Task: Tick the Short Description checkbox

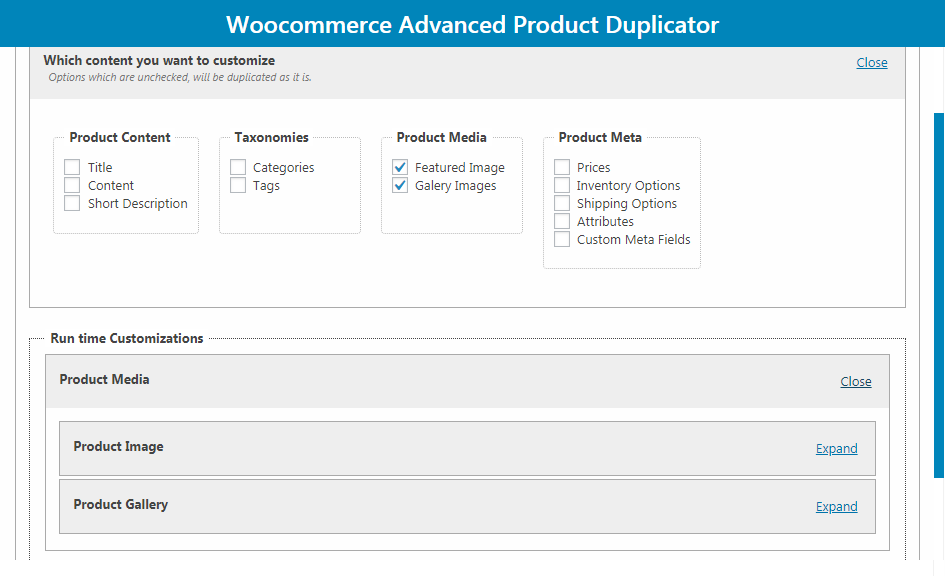Action: [72, 203]
